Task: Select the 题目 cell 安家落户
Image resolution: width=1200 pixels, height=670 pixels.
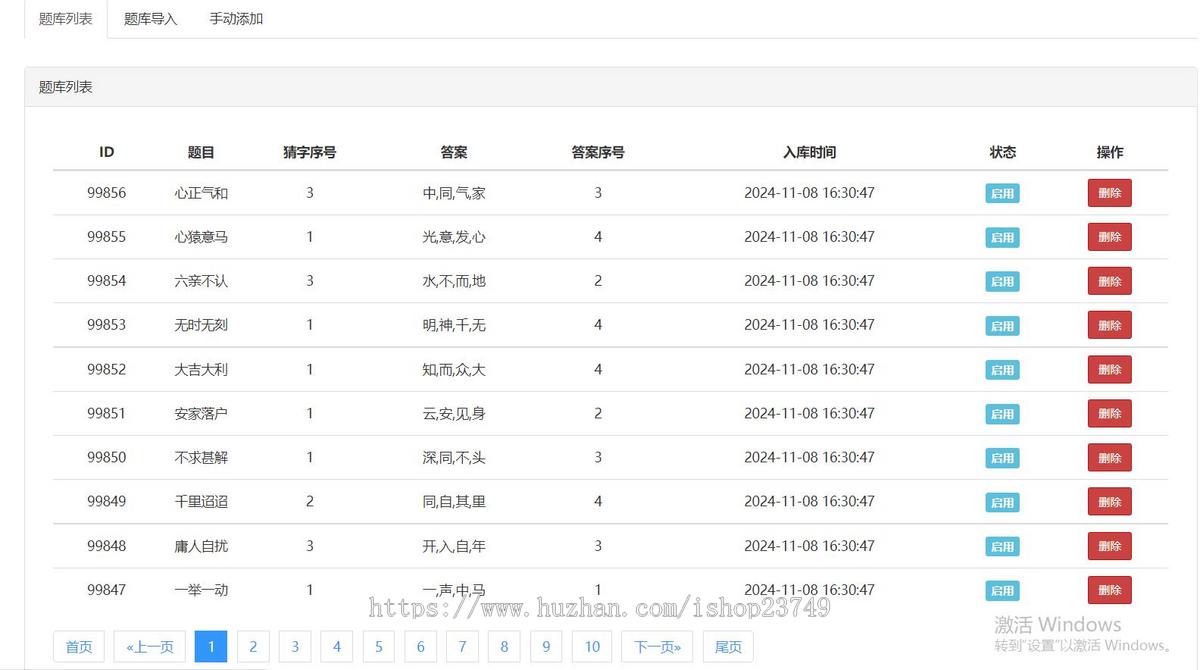Action: point(201,413)
